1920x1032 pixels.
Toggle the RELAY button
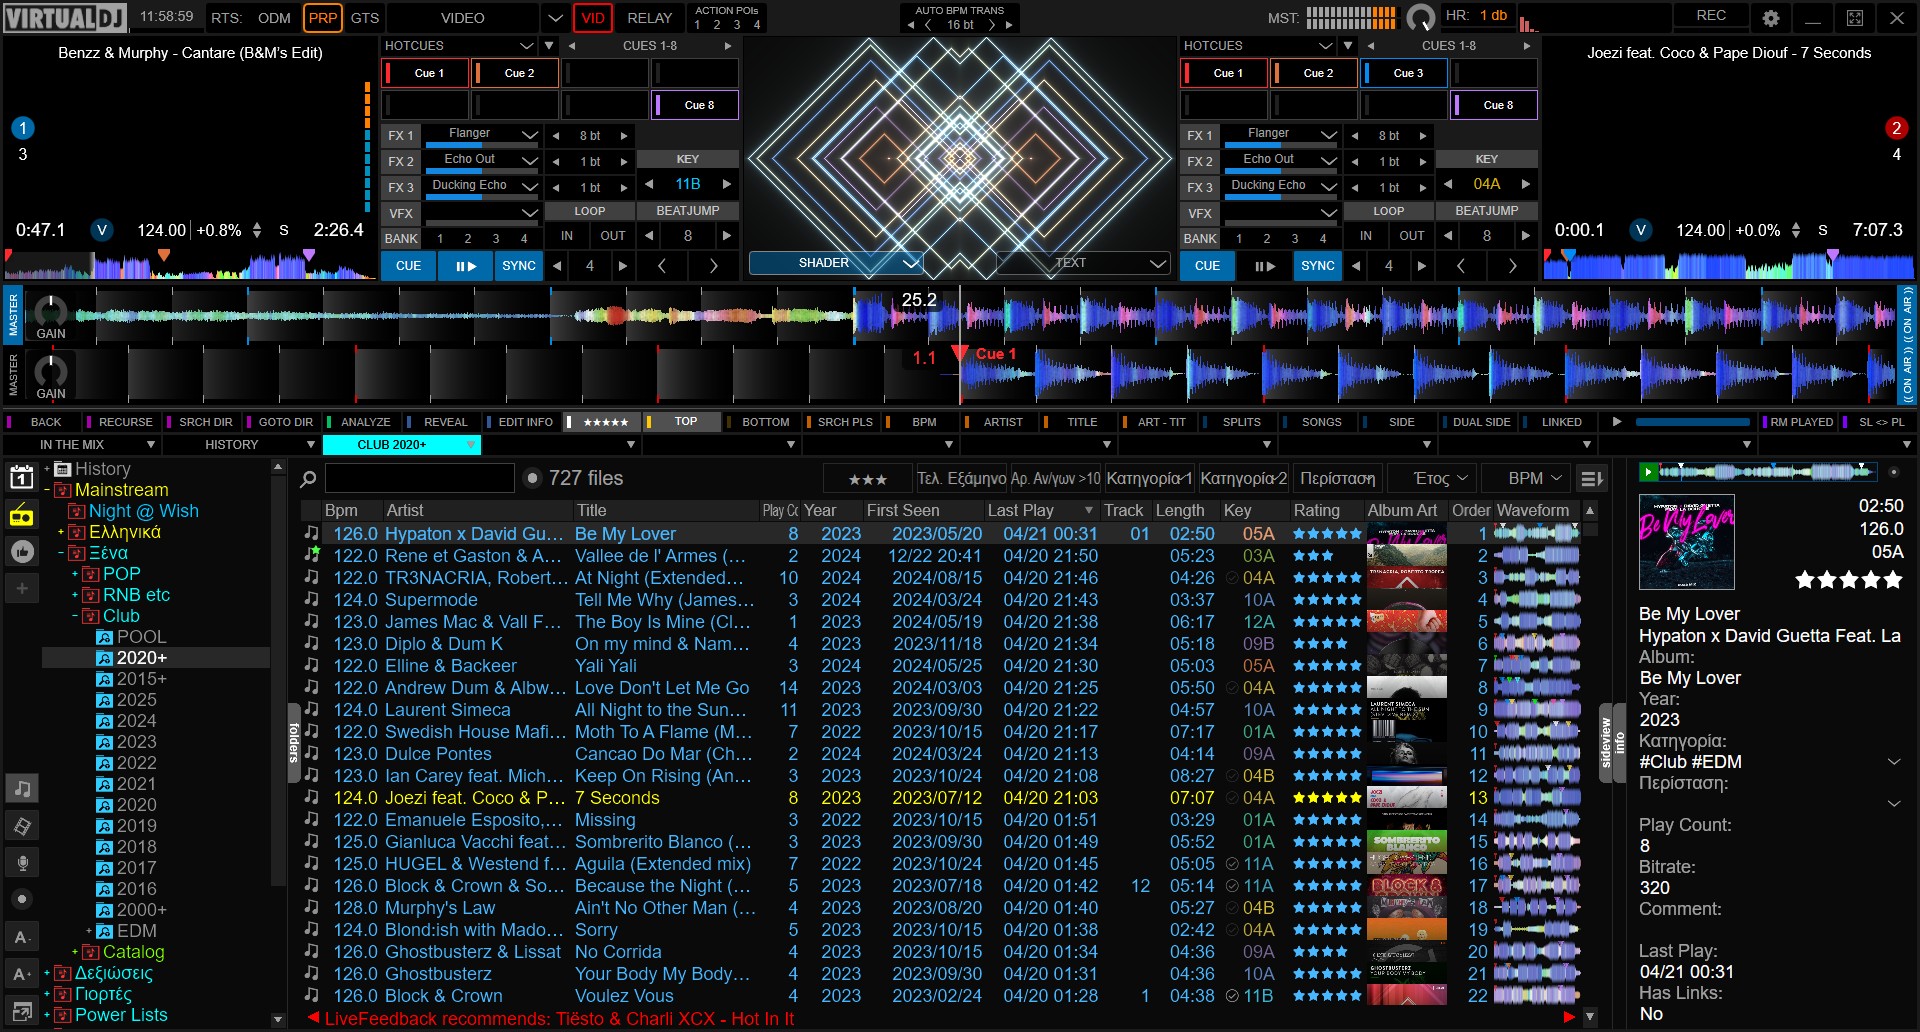tap(650, 18)
